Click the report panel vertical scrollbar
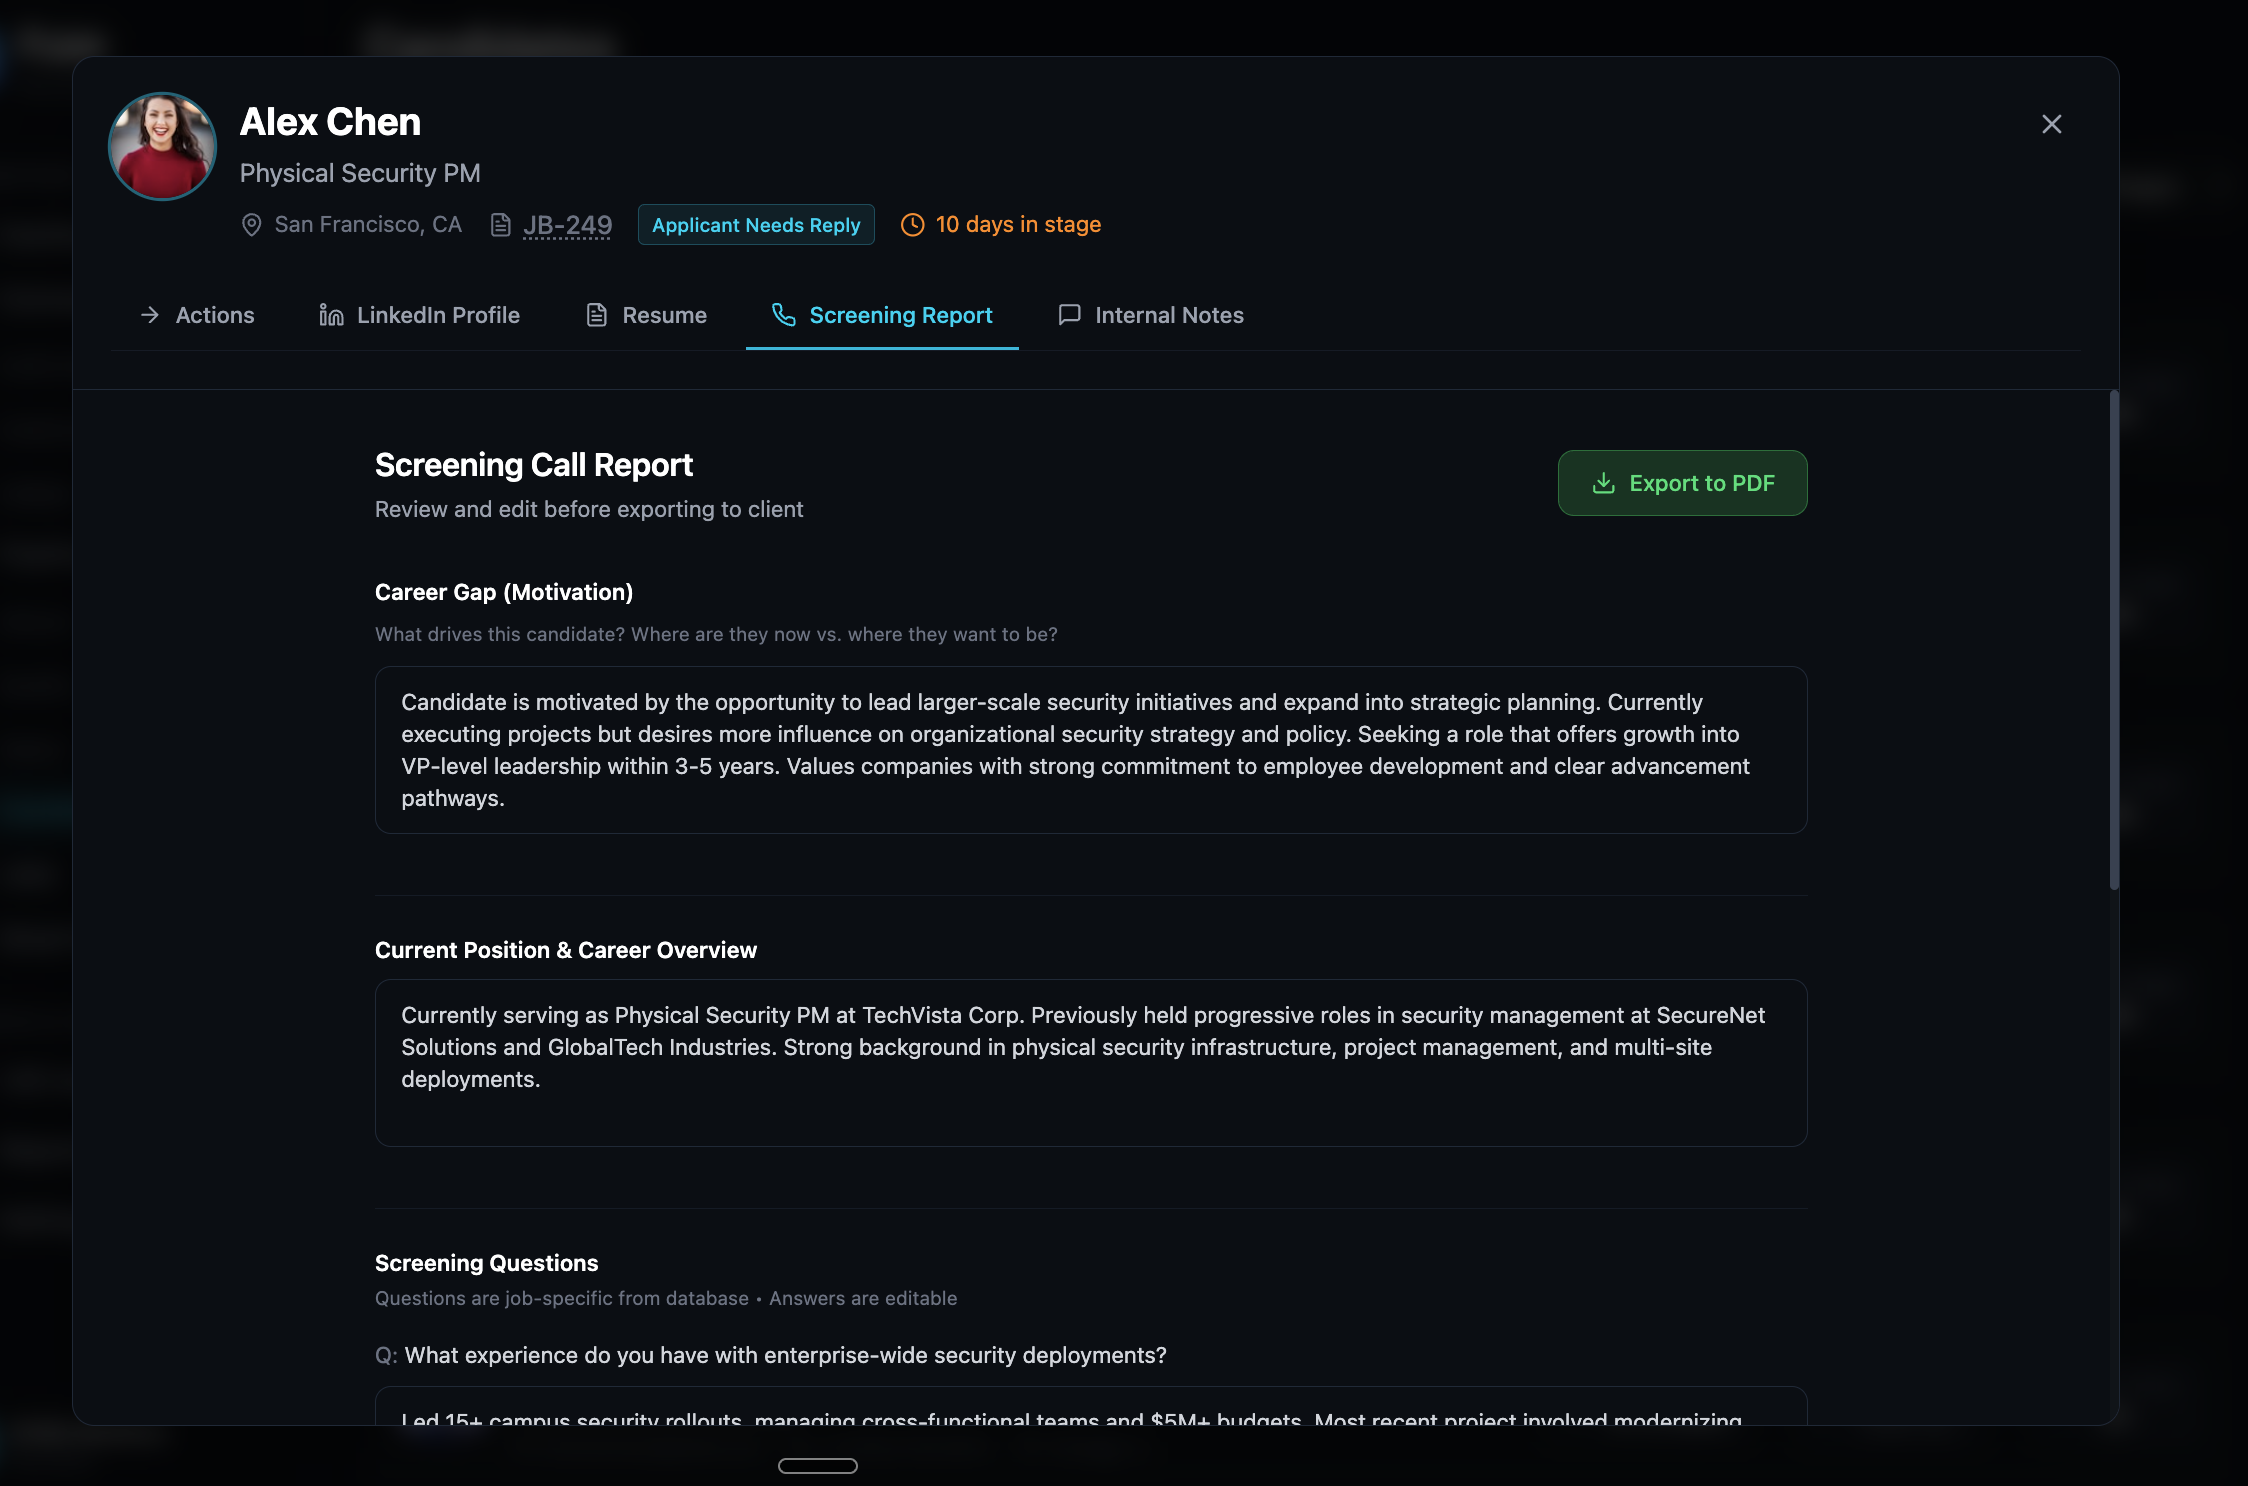 [x=2113, y=640]
